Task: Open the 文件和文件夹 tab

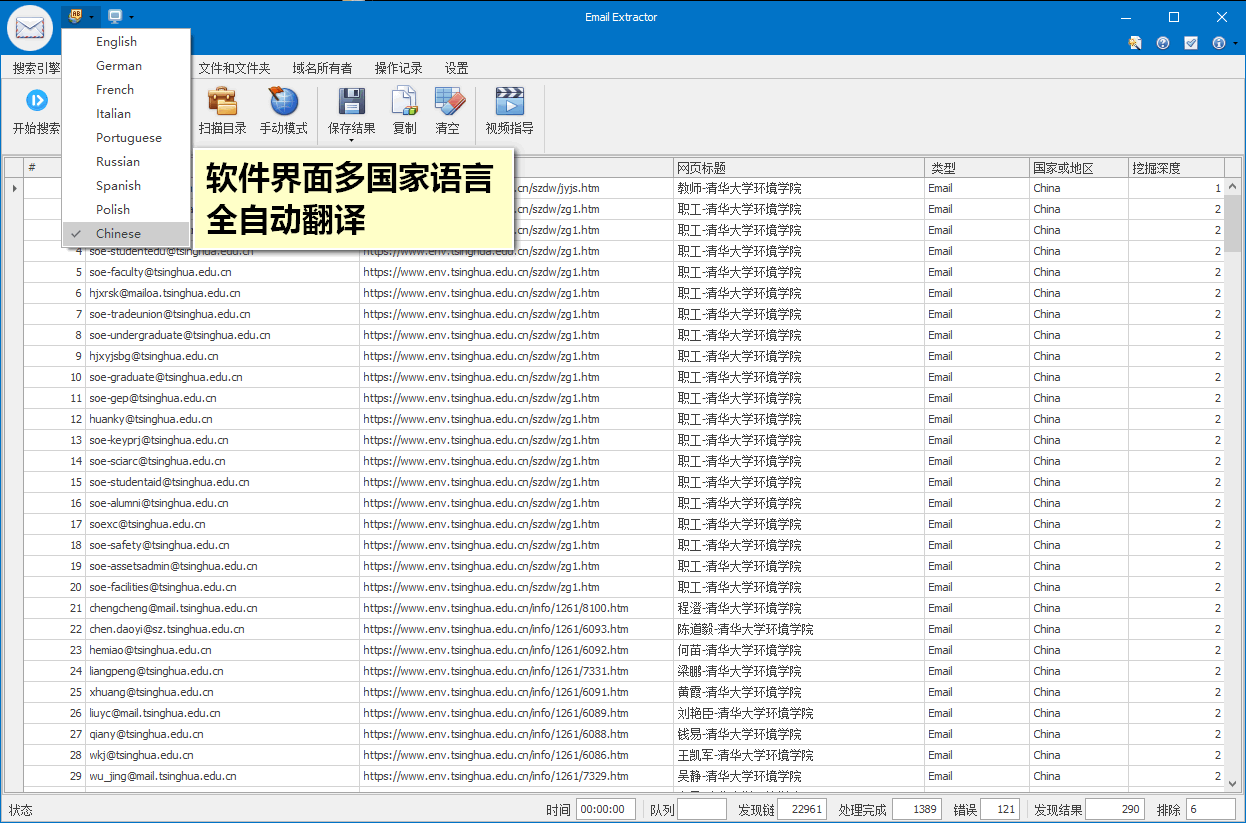Action: coord(234,69)
